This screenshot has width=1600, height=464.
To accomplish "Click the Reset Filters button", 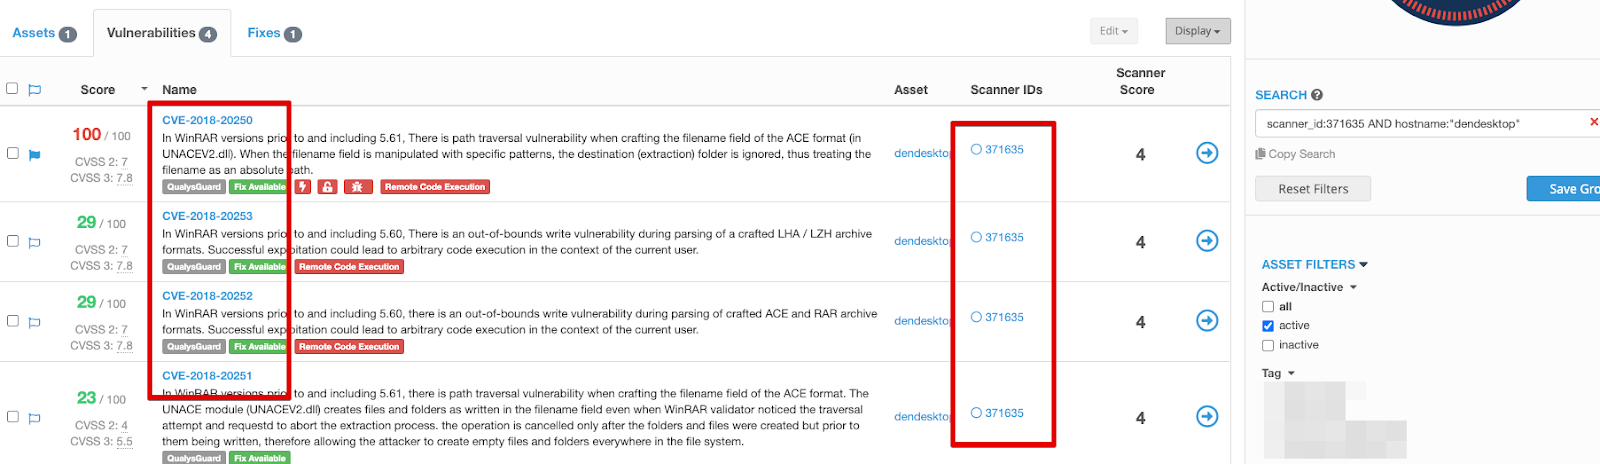I will [1313, 189].
